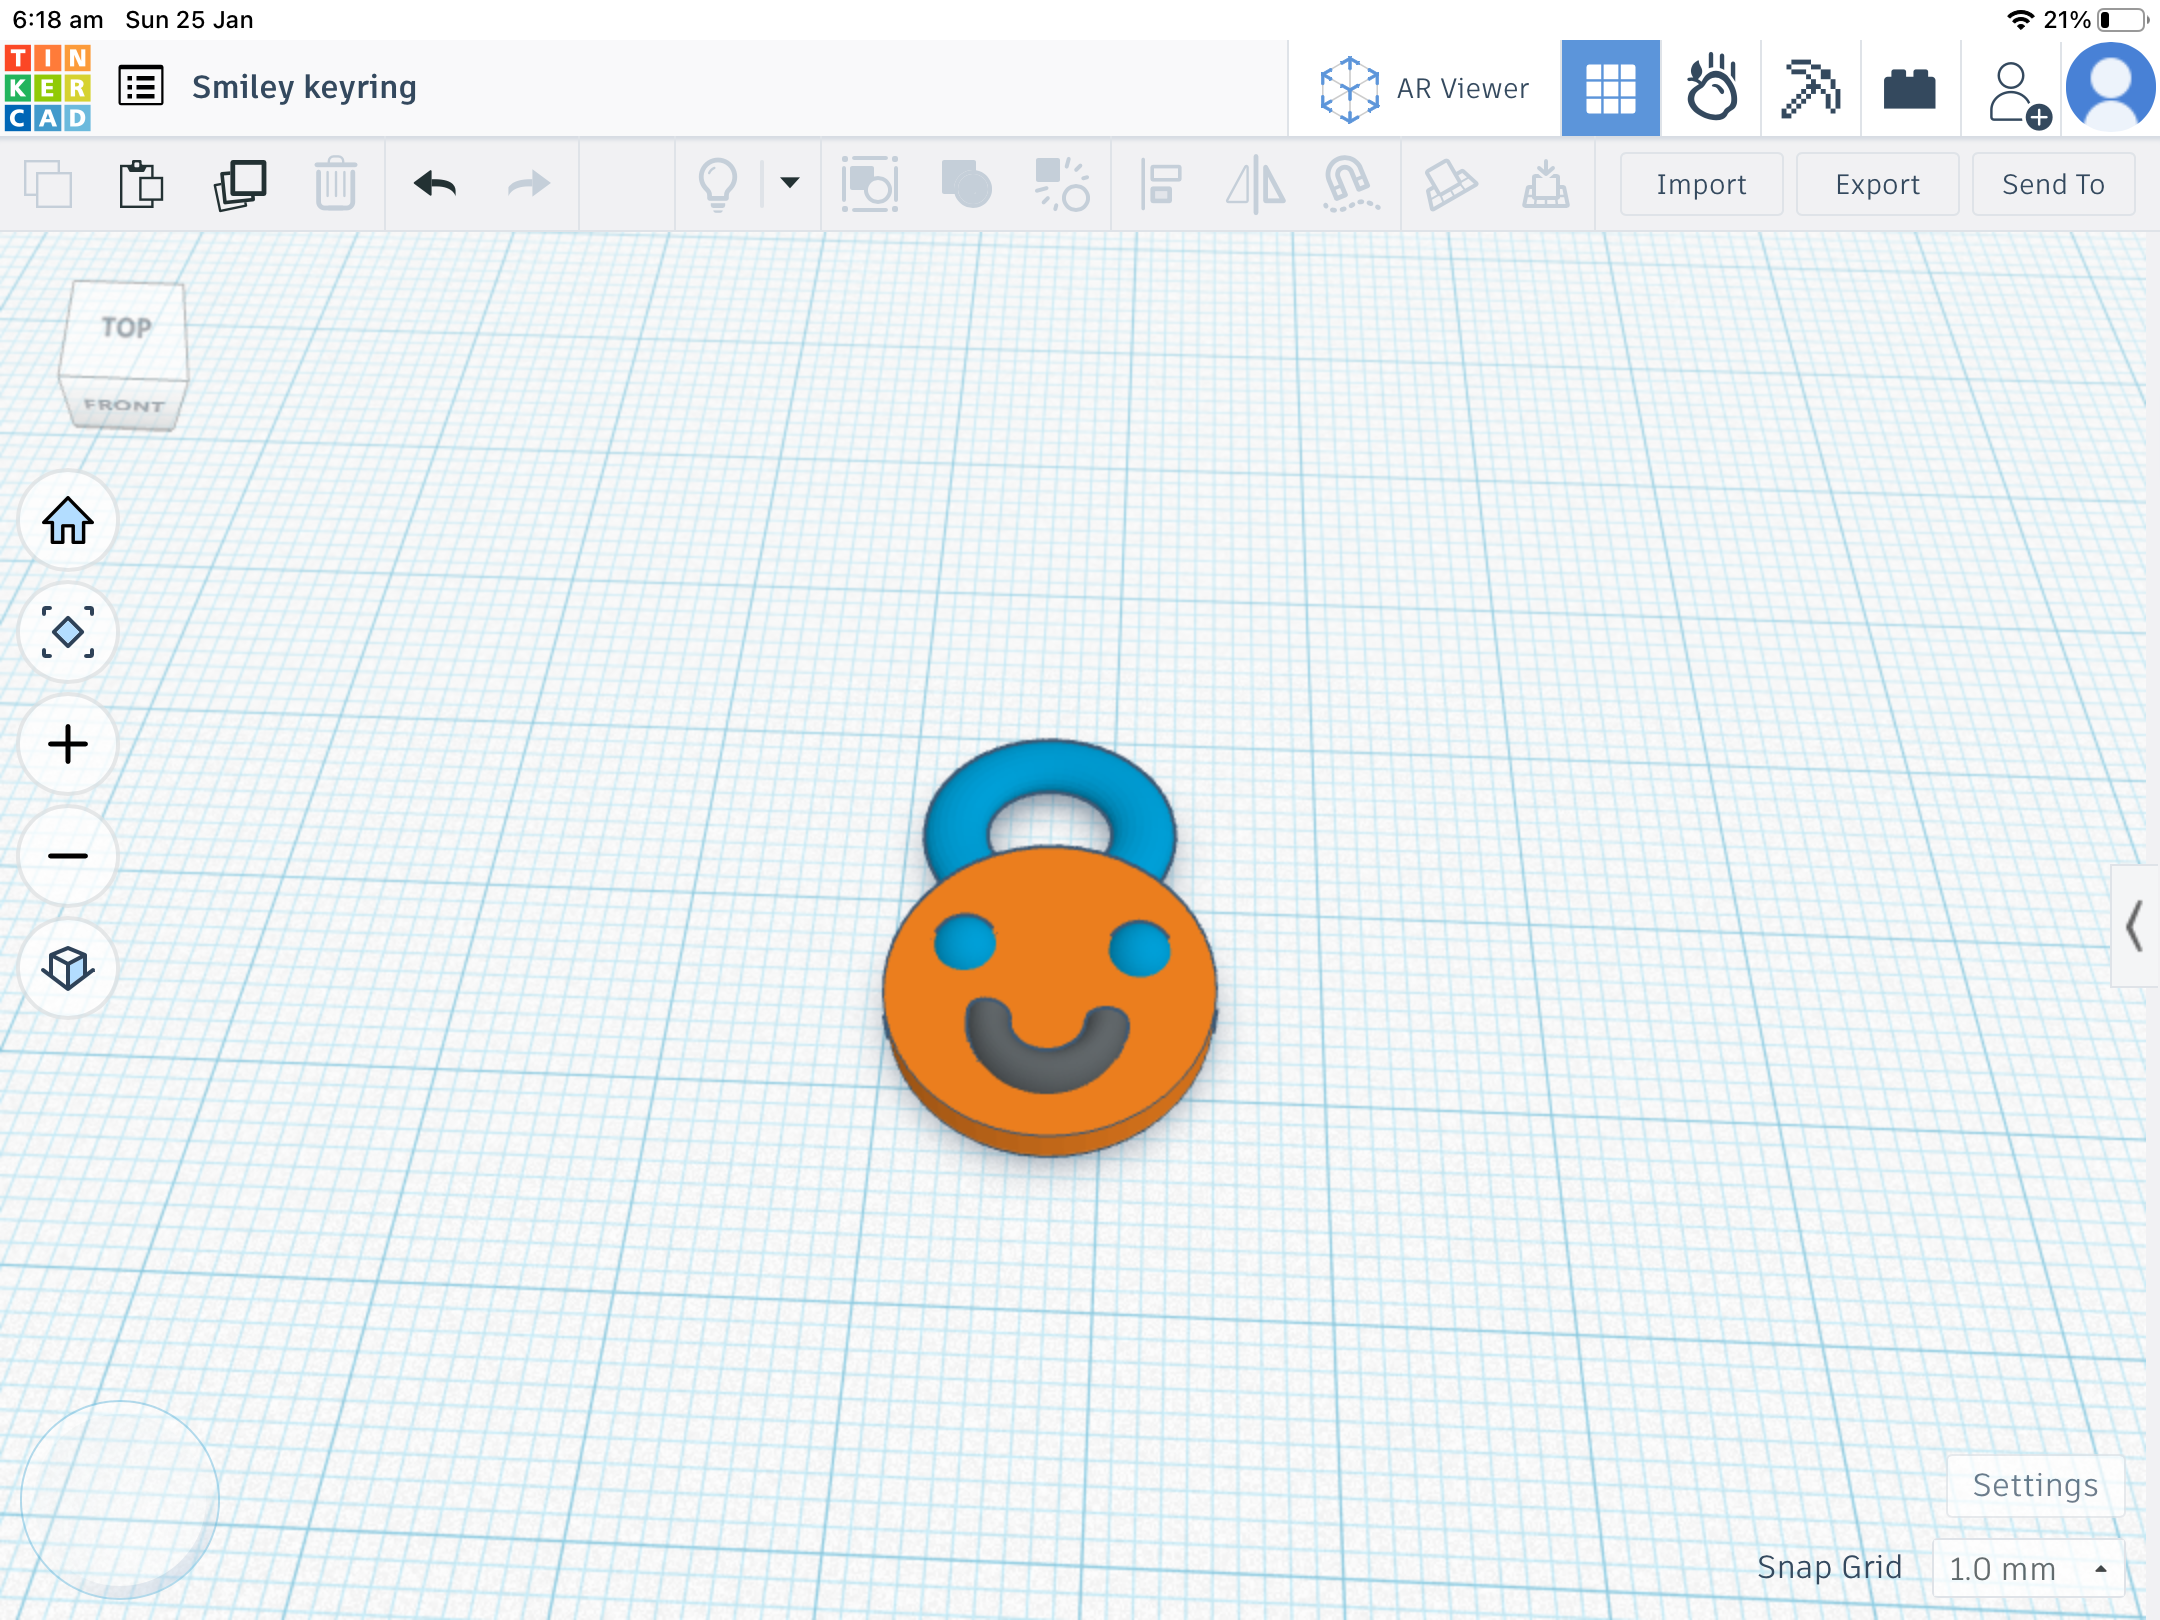The image size is (2160, 1620).
Task: Click the Align tool
Action: [x=1160, y=184]
